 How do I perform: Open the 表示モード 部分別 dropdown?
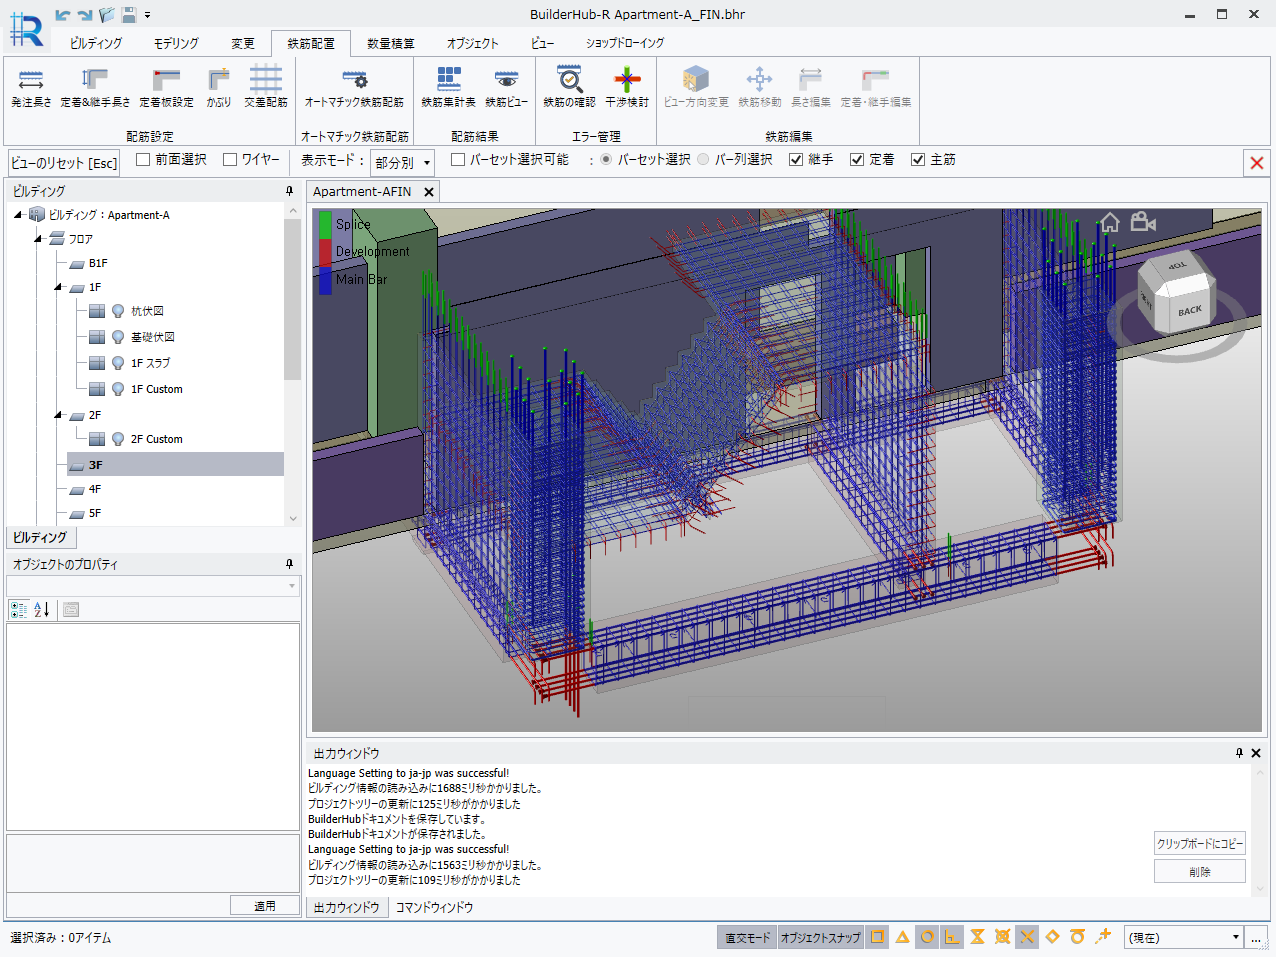(x=403, y=162)
